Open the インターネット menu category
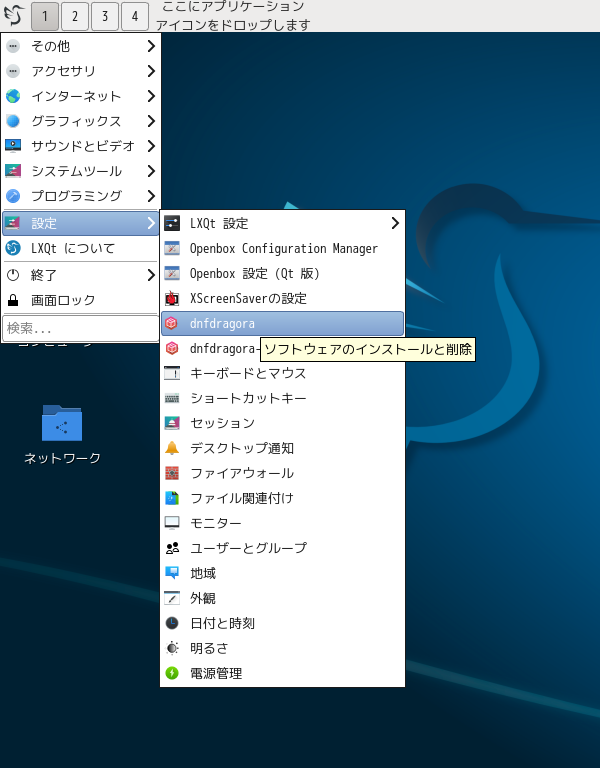600x768 pixels. [80, 96]
